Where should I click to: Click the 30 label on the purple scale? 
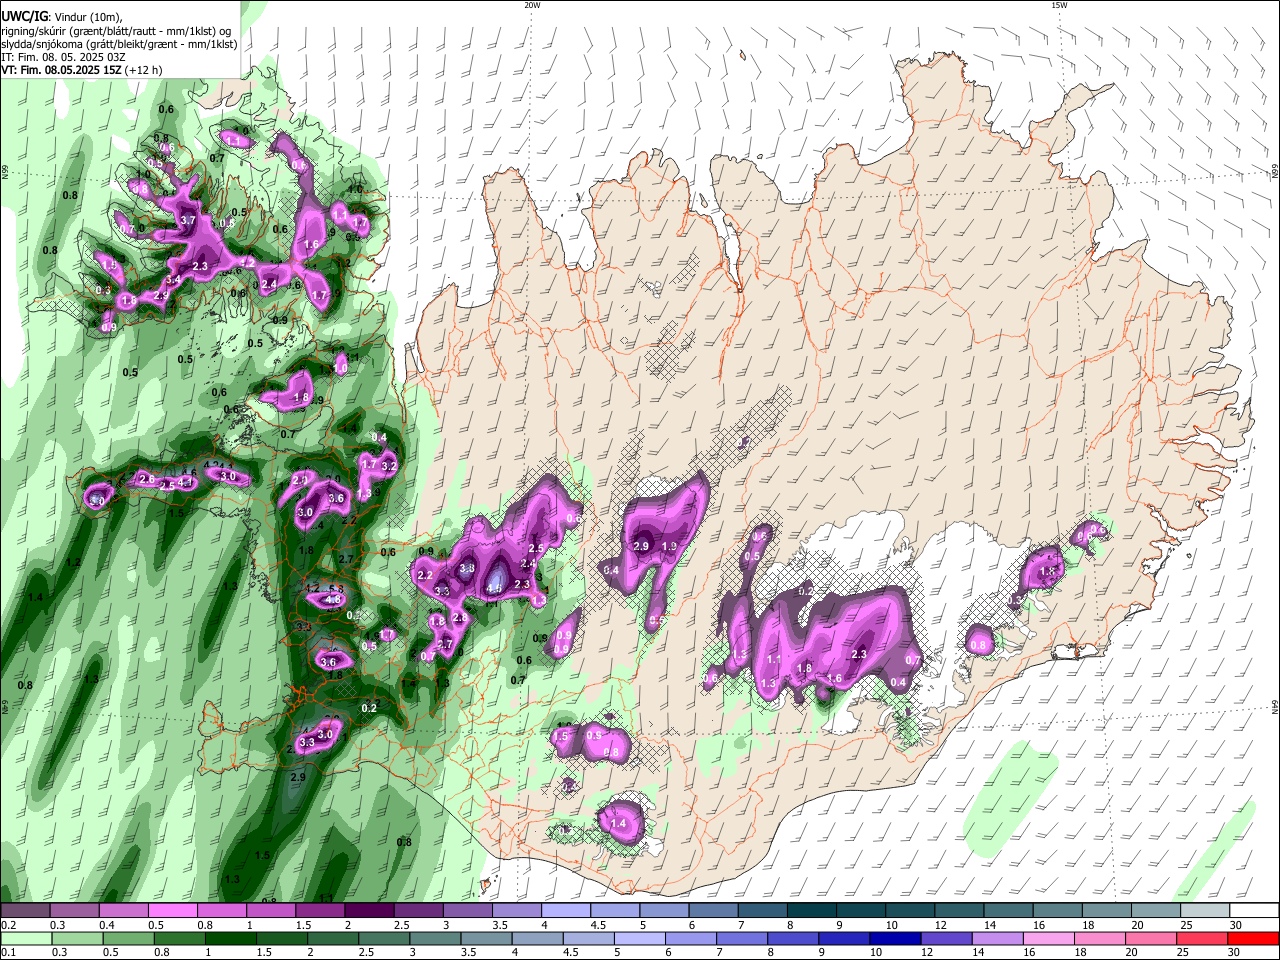click(x=1235, y=925)
